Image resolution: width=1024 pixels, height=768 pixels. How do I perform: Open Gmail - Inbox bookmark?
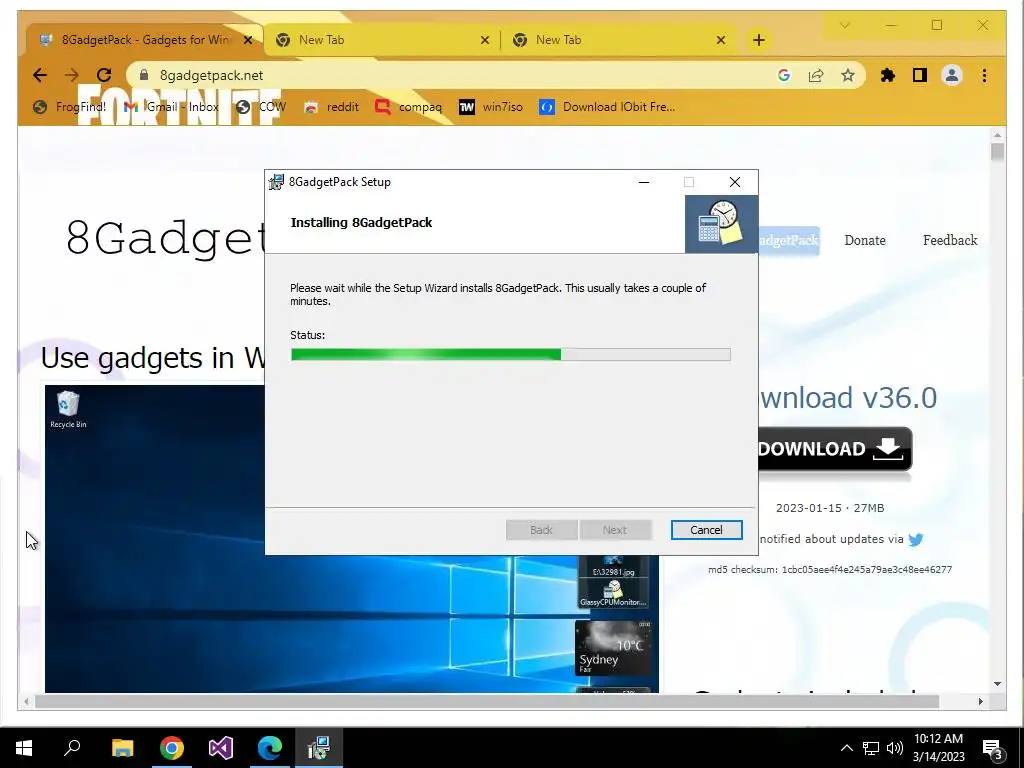point(171,106)
